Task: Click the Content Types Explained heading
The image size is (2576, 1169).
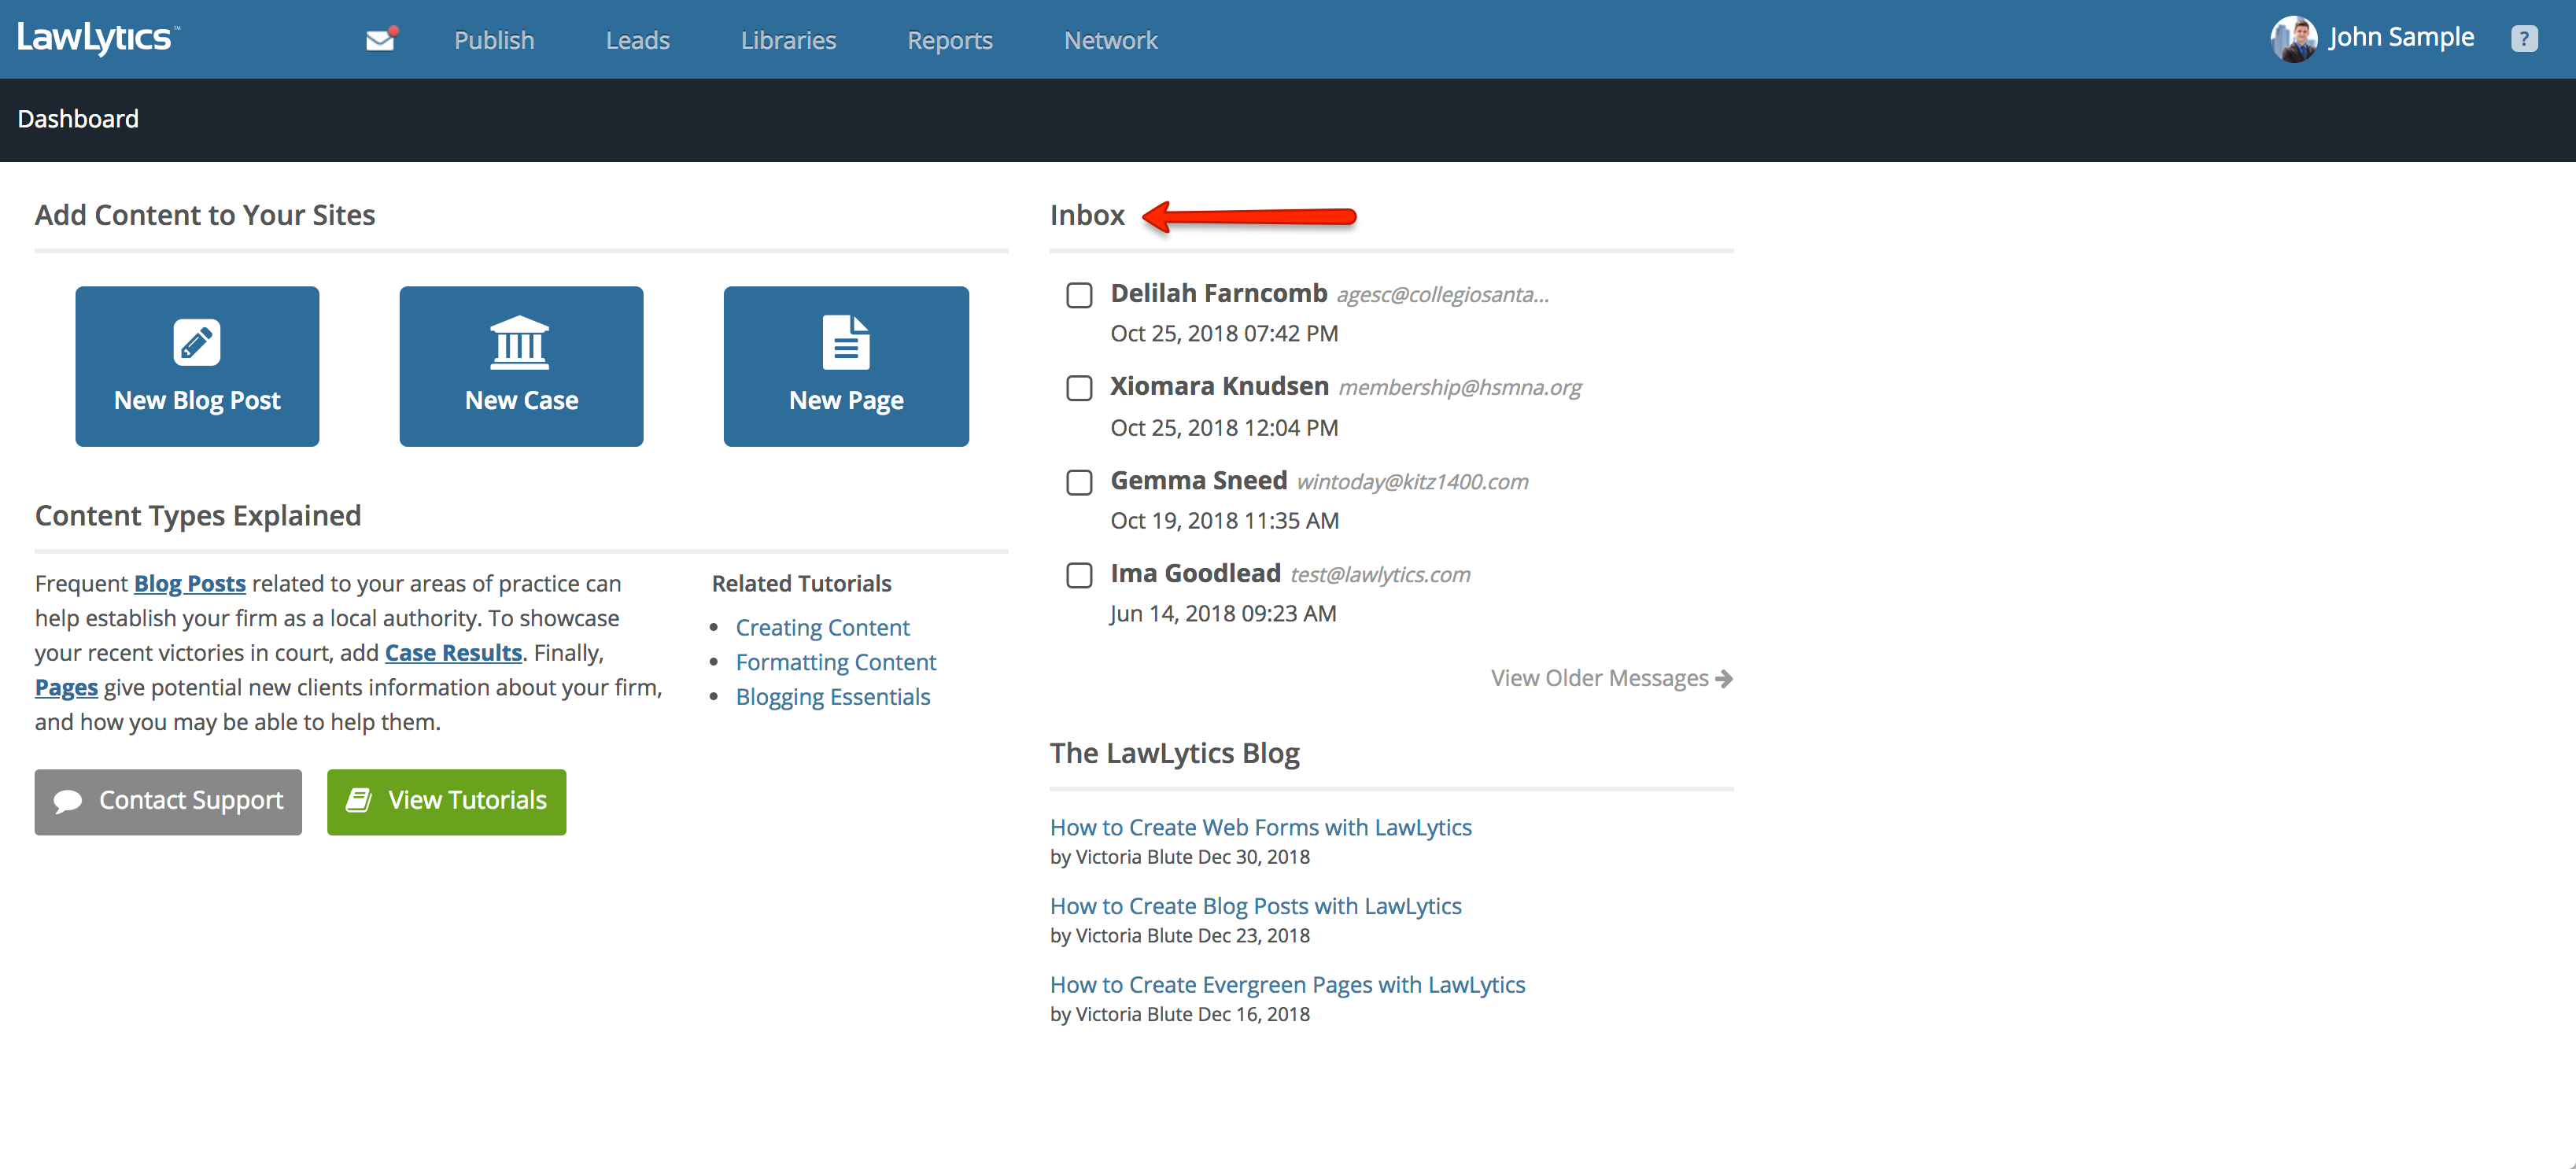Action: pyautogui.click(x=198, y=515)
